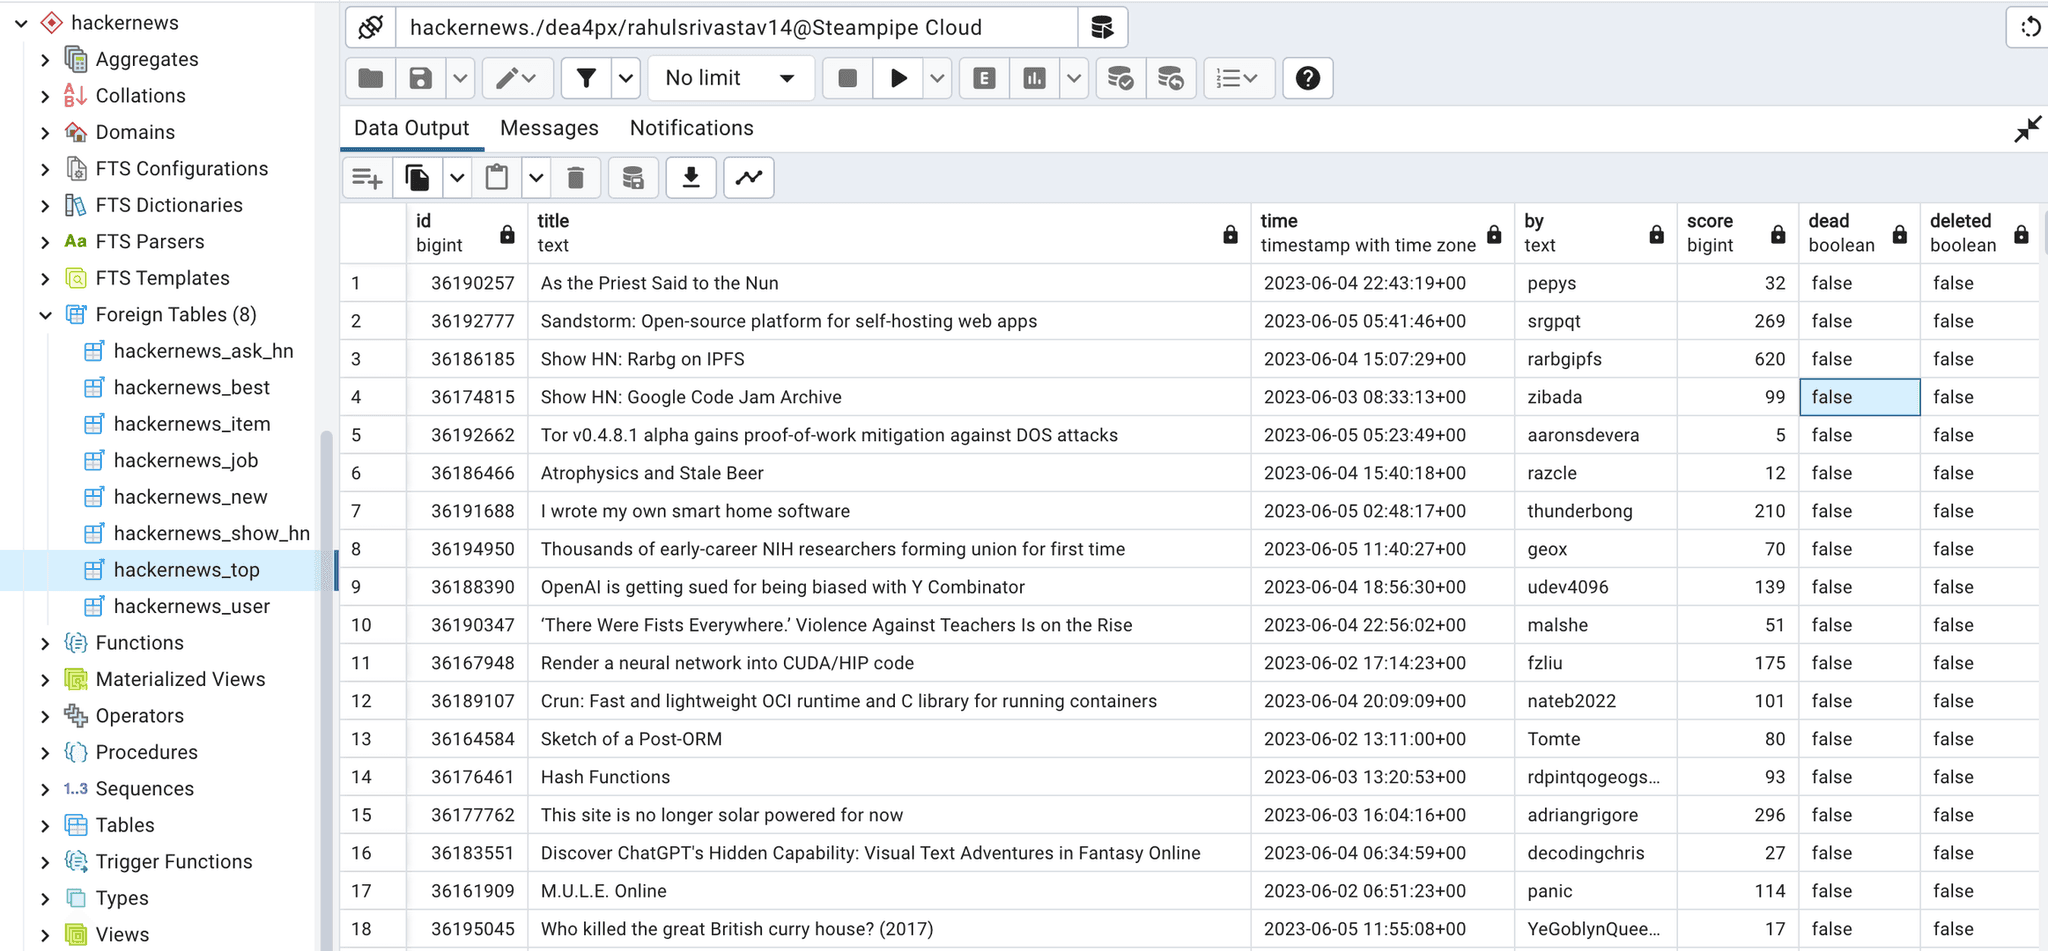Click the Stop query square button

tap(847, 78)
